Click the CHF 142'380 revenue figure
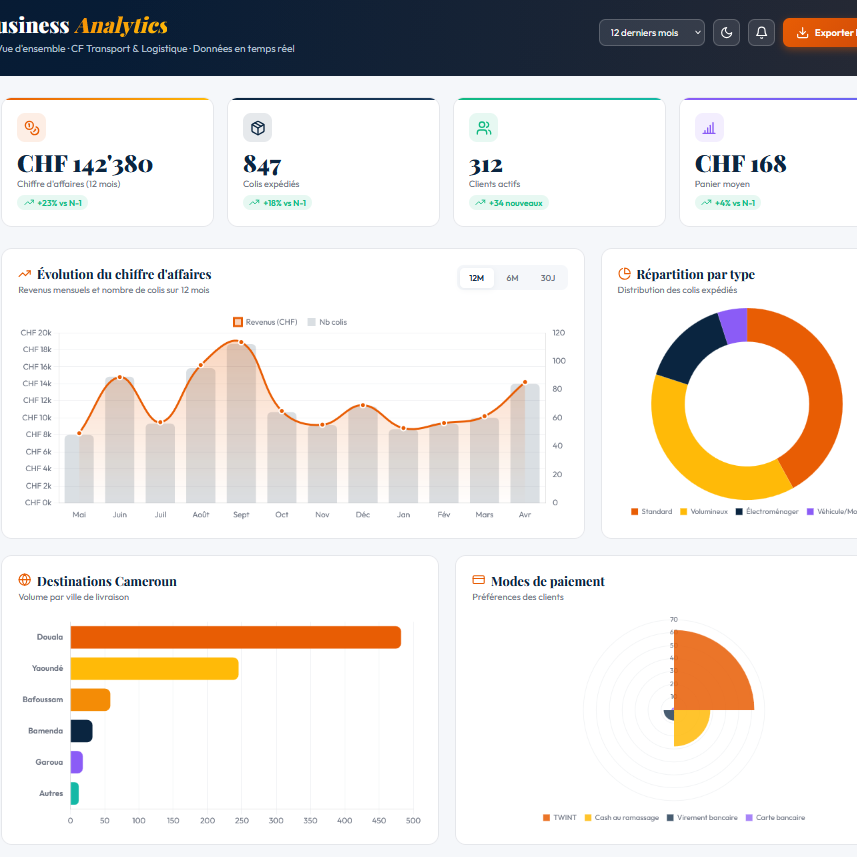Viewport: 857px width, 857px height. coord(85,165)
